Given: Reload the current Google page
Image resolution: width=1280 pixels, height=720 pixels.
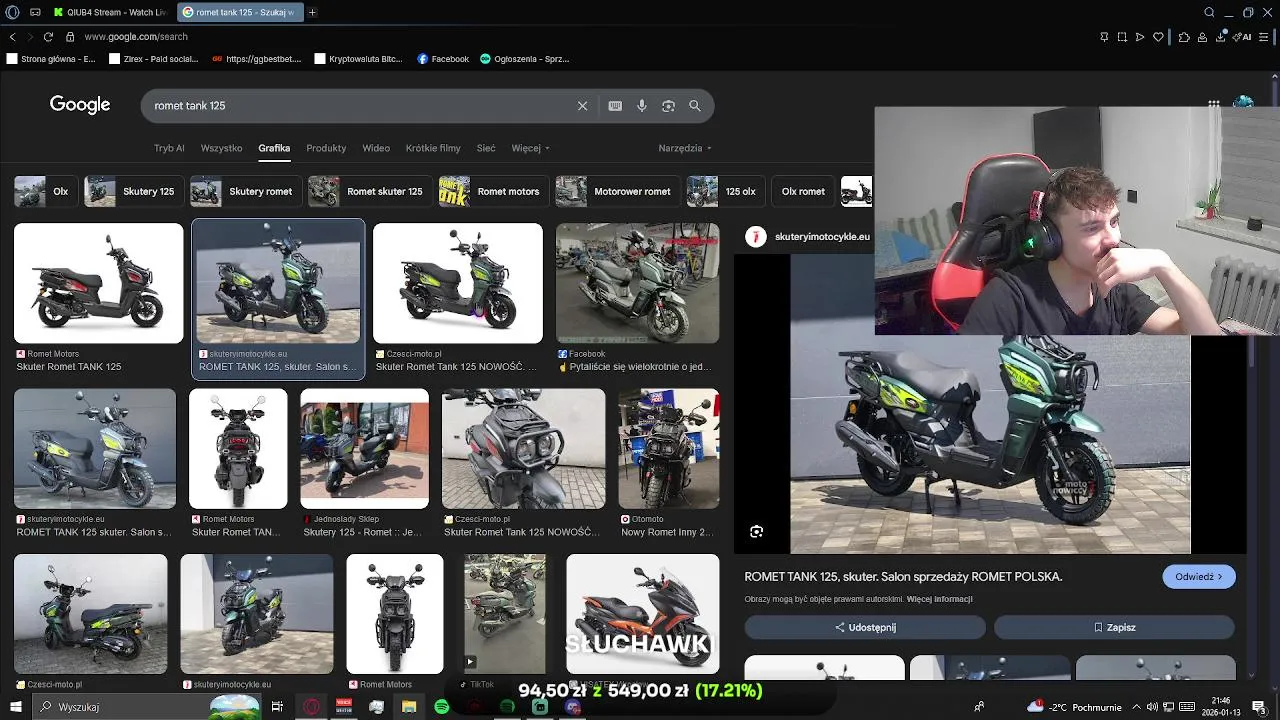Looking at the screenshot, I should pyautogui.click(x=48, y=37).
